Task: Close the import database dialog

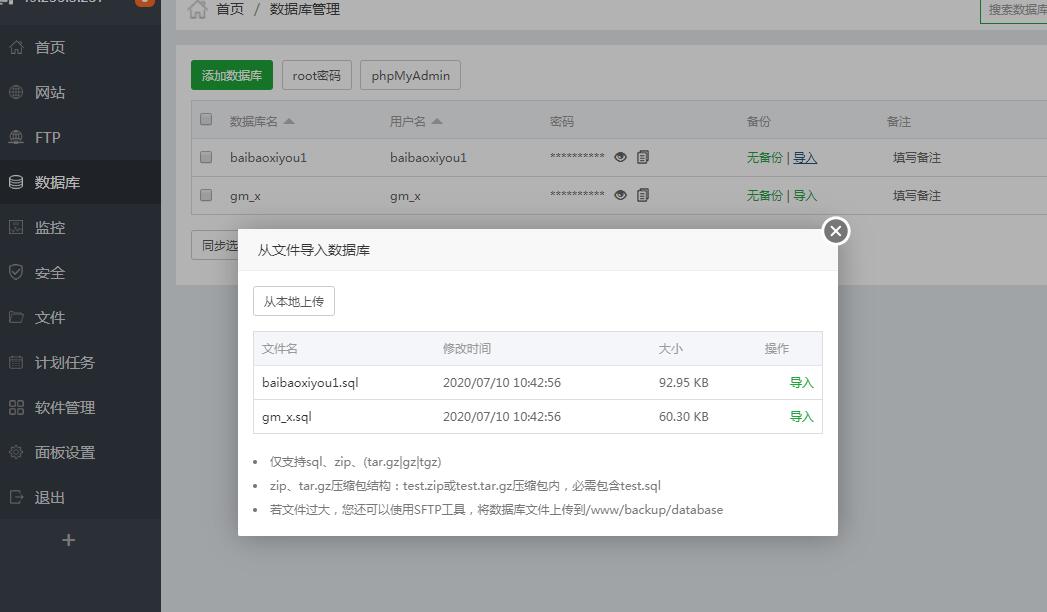Action: [x=836, y=231]
